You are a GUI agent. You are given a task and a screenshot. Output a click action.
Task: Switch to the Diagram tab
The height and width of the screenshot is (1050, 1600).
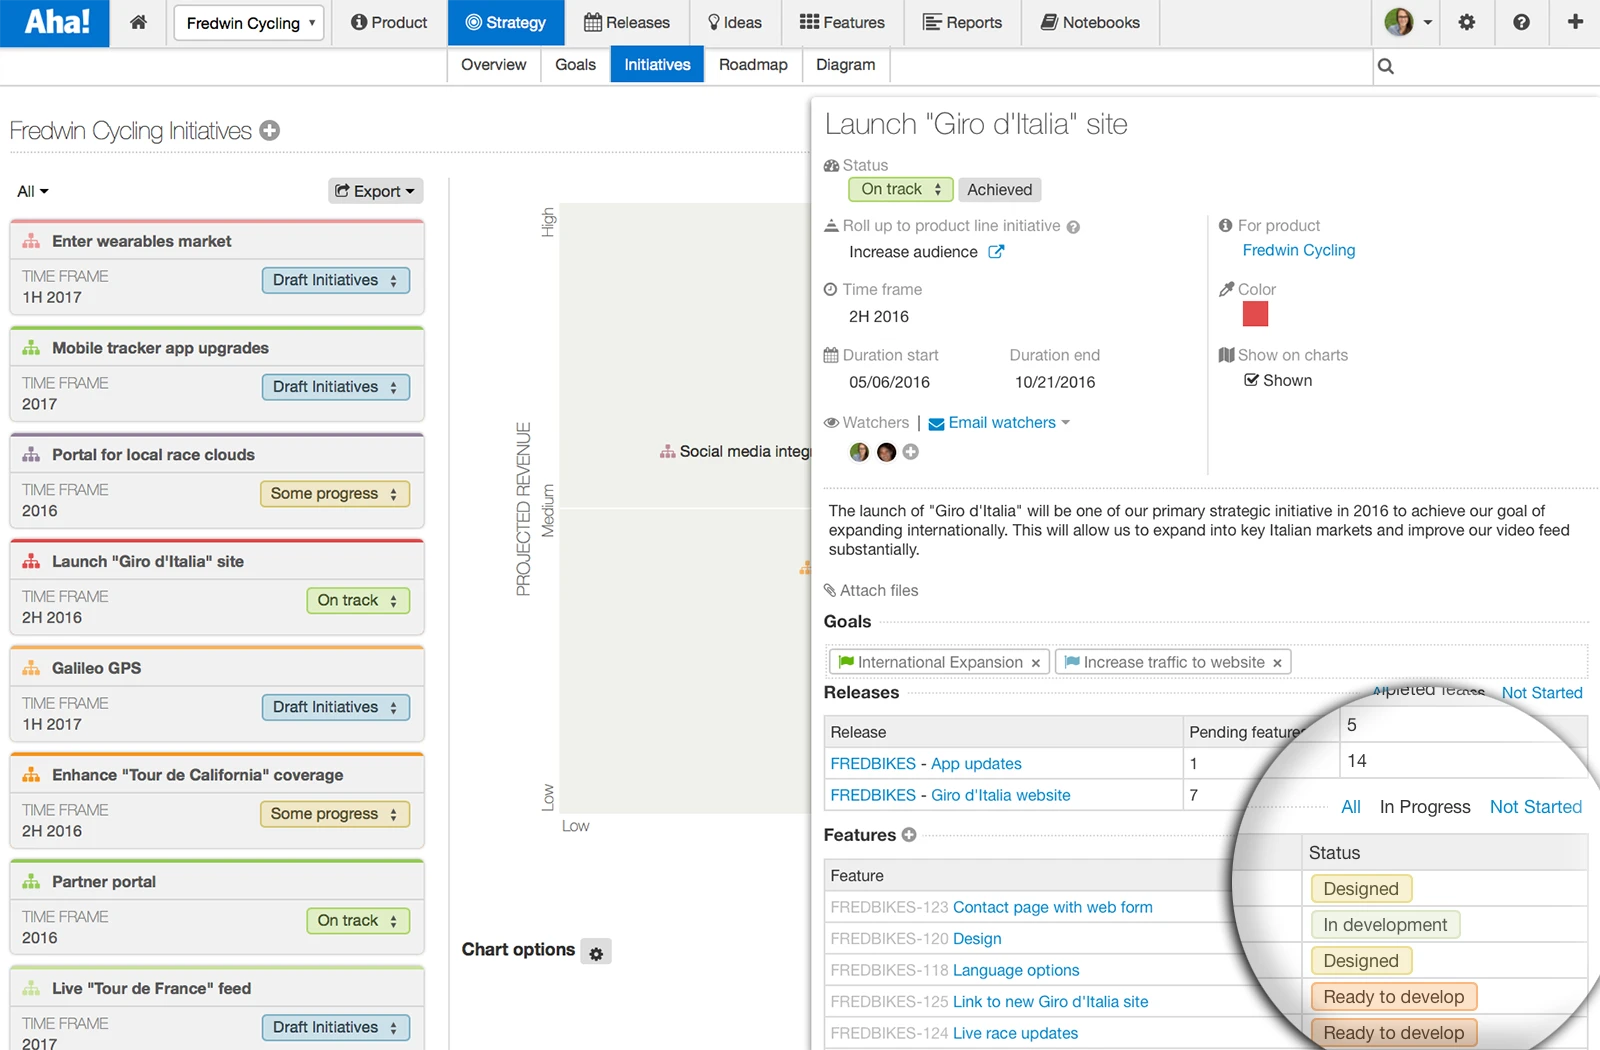tap(845, 65)
